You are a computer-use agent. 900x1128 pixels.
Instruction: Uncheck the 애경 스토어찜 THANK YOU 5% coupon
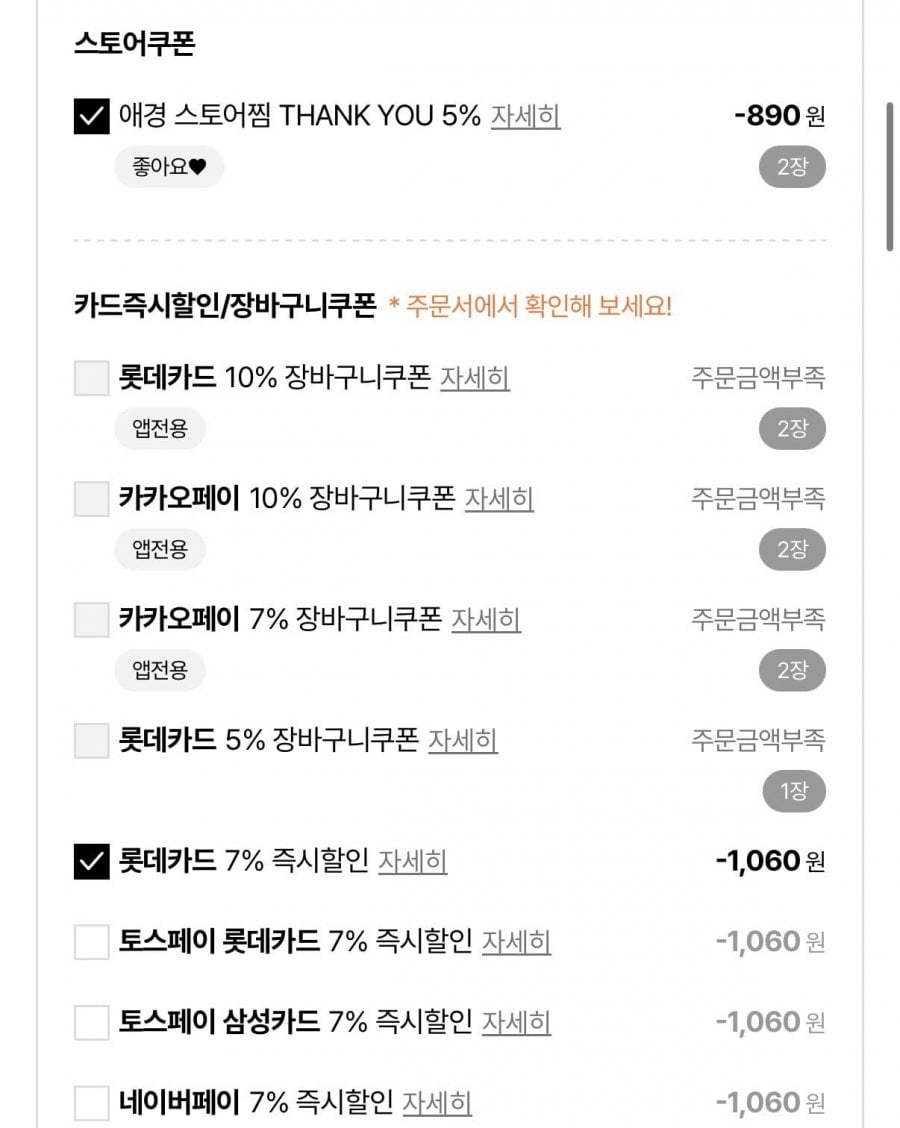tap(91, 117)
